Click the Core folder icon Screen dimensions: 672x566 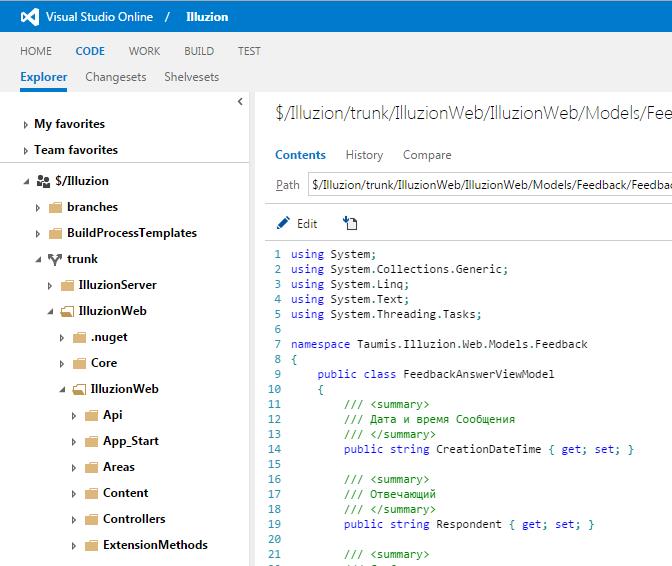[79, 363]
